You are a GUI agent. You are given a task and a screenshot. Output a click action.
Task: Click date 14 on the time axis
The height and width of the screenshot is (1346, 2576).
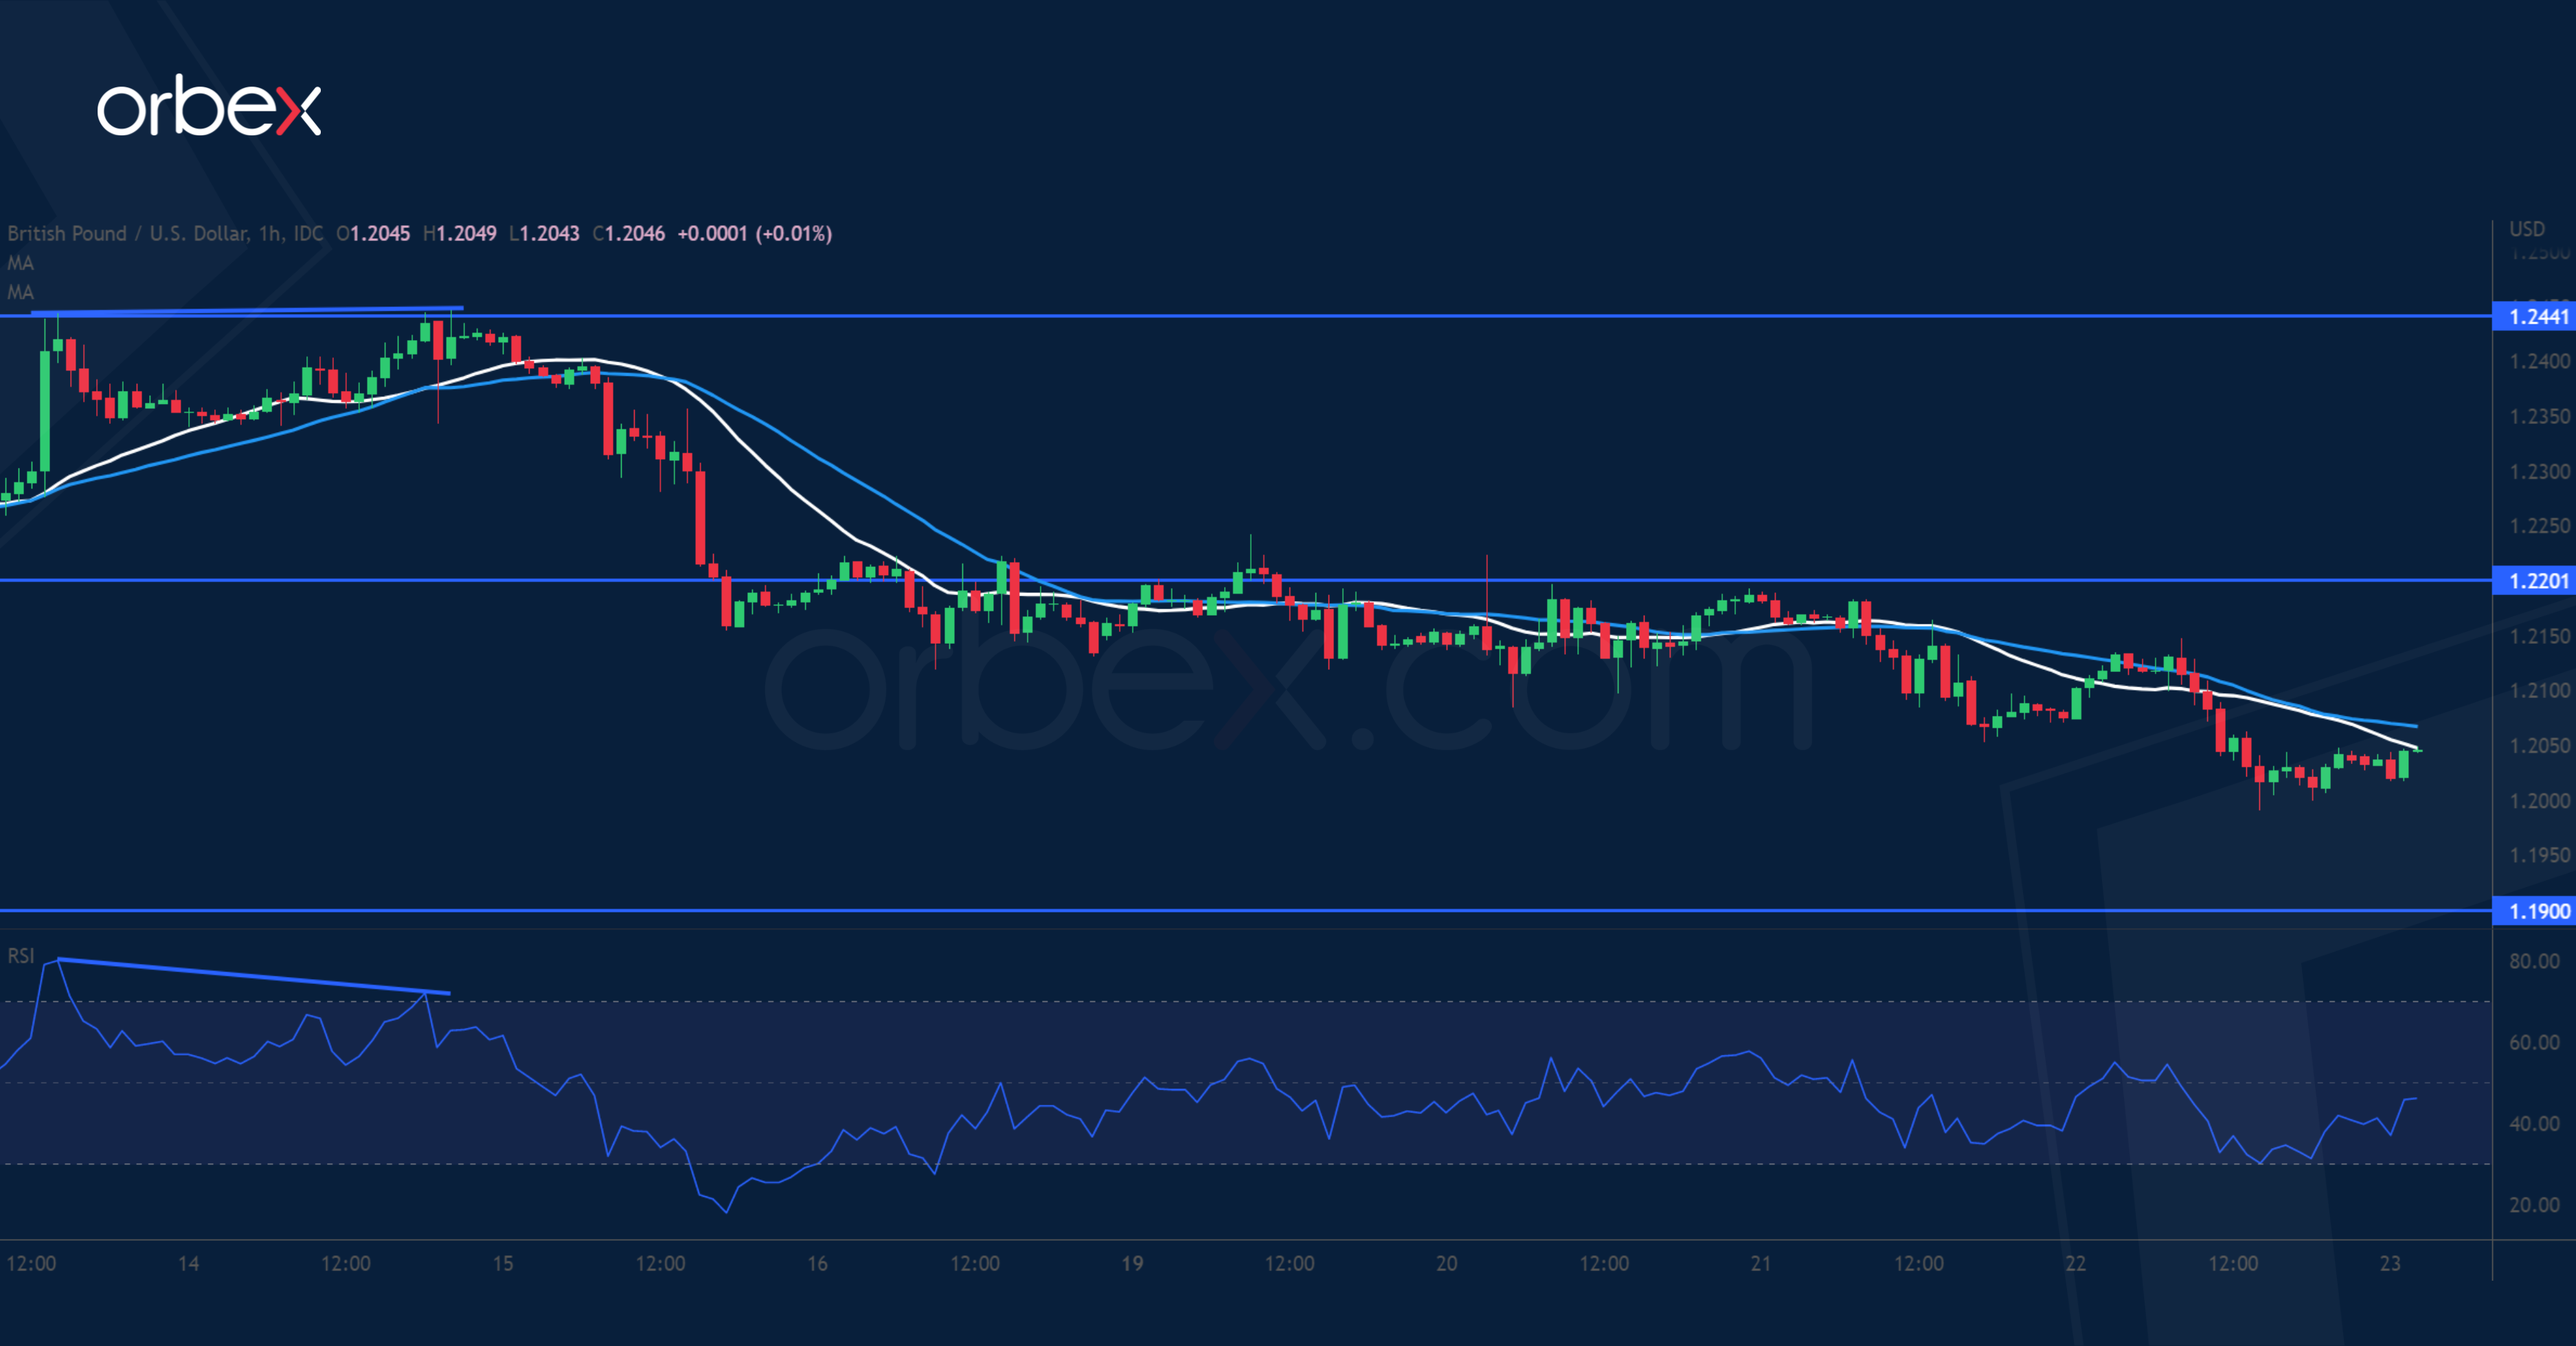(188, 1263)
